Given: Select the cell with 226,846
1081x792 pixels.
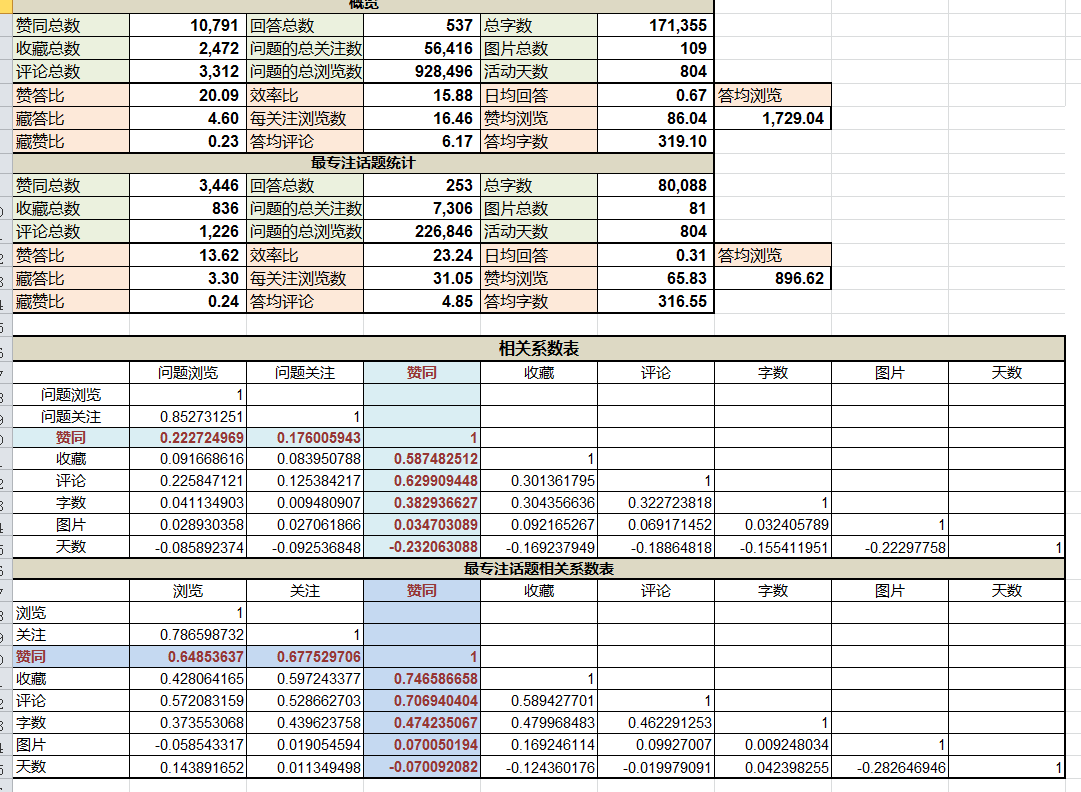Looking at the screenshot, I should [x=421, y=232].
